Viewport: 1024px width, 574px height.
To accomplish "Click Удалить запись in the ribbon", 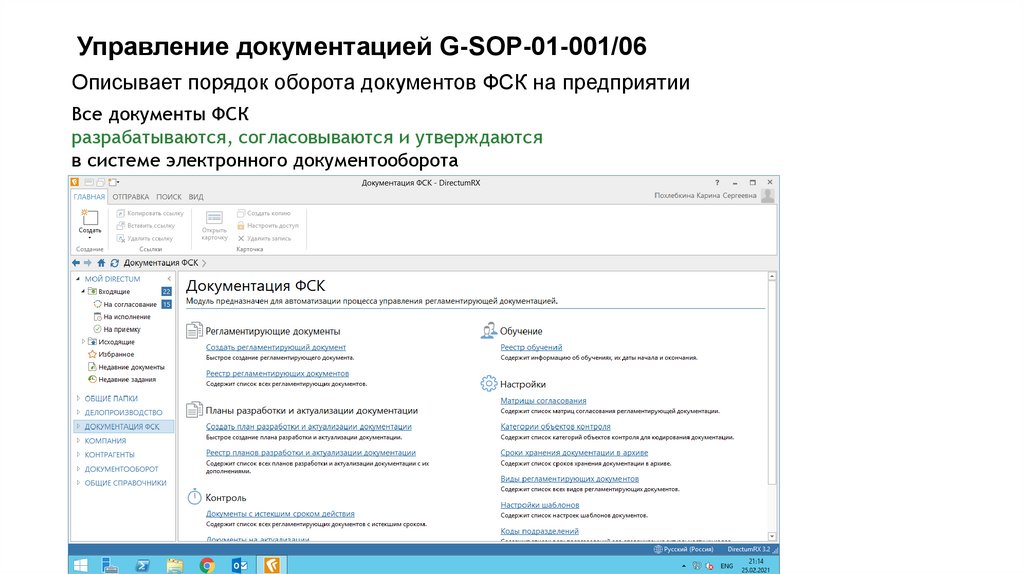I will [x=264, y=238].
